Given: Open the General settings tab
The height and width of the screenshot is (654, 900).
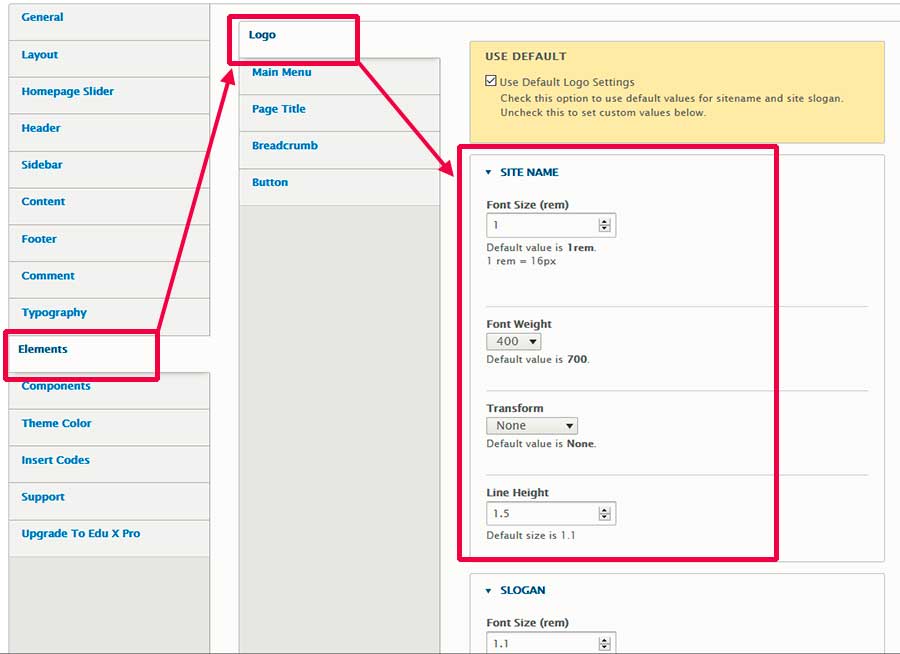Looking at the screenshot, I should click(42, 18).
